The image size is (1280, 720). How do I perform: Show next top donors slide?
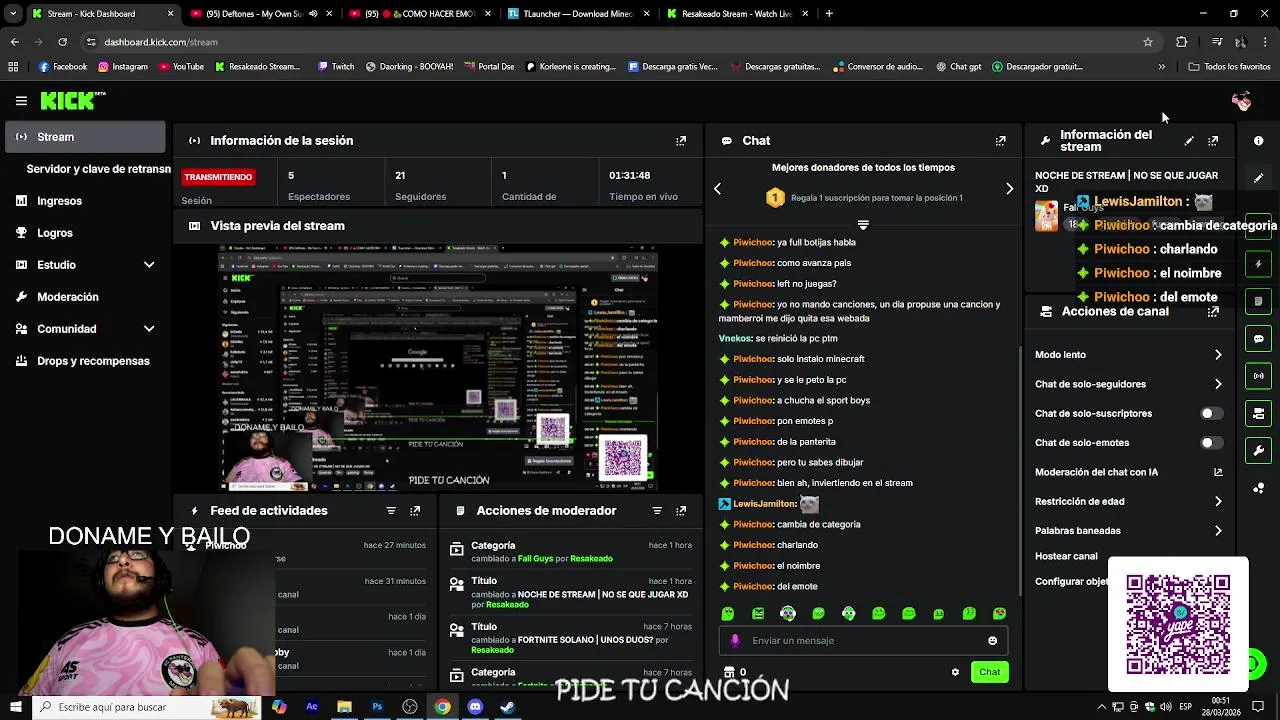[1009, 188]
